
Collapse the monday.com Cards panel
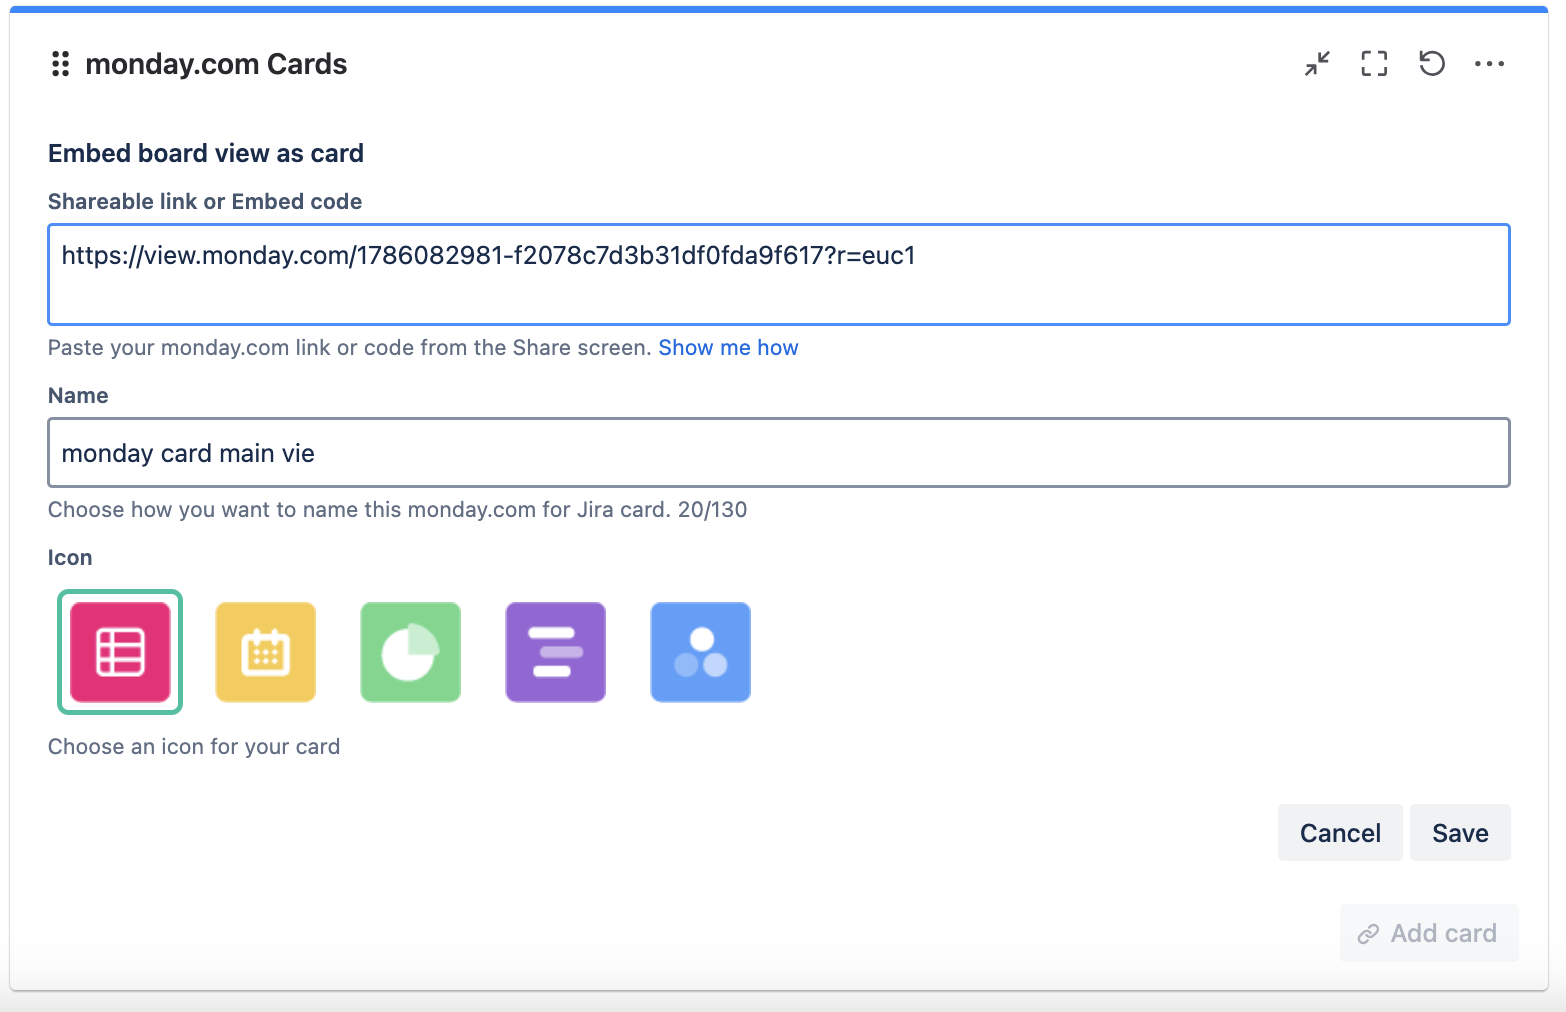(x=1317, y=64)
